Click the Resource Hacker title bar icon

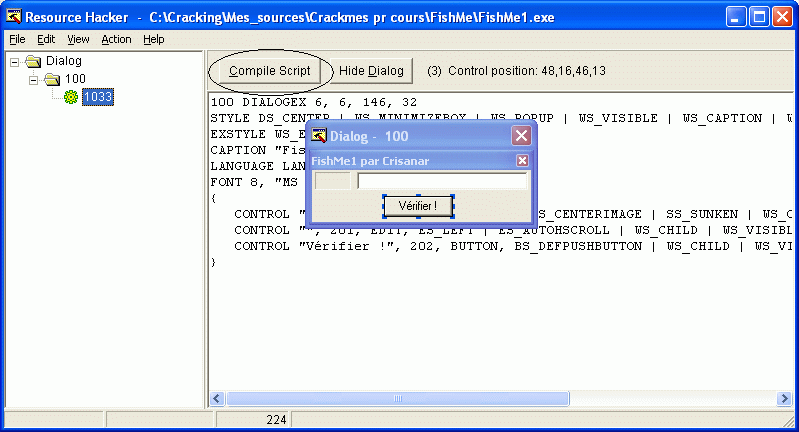coord(14,17)
